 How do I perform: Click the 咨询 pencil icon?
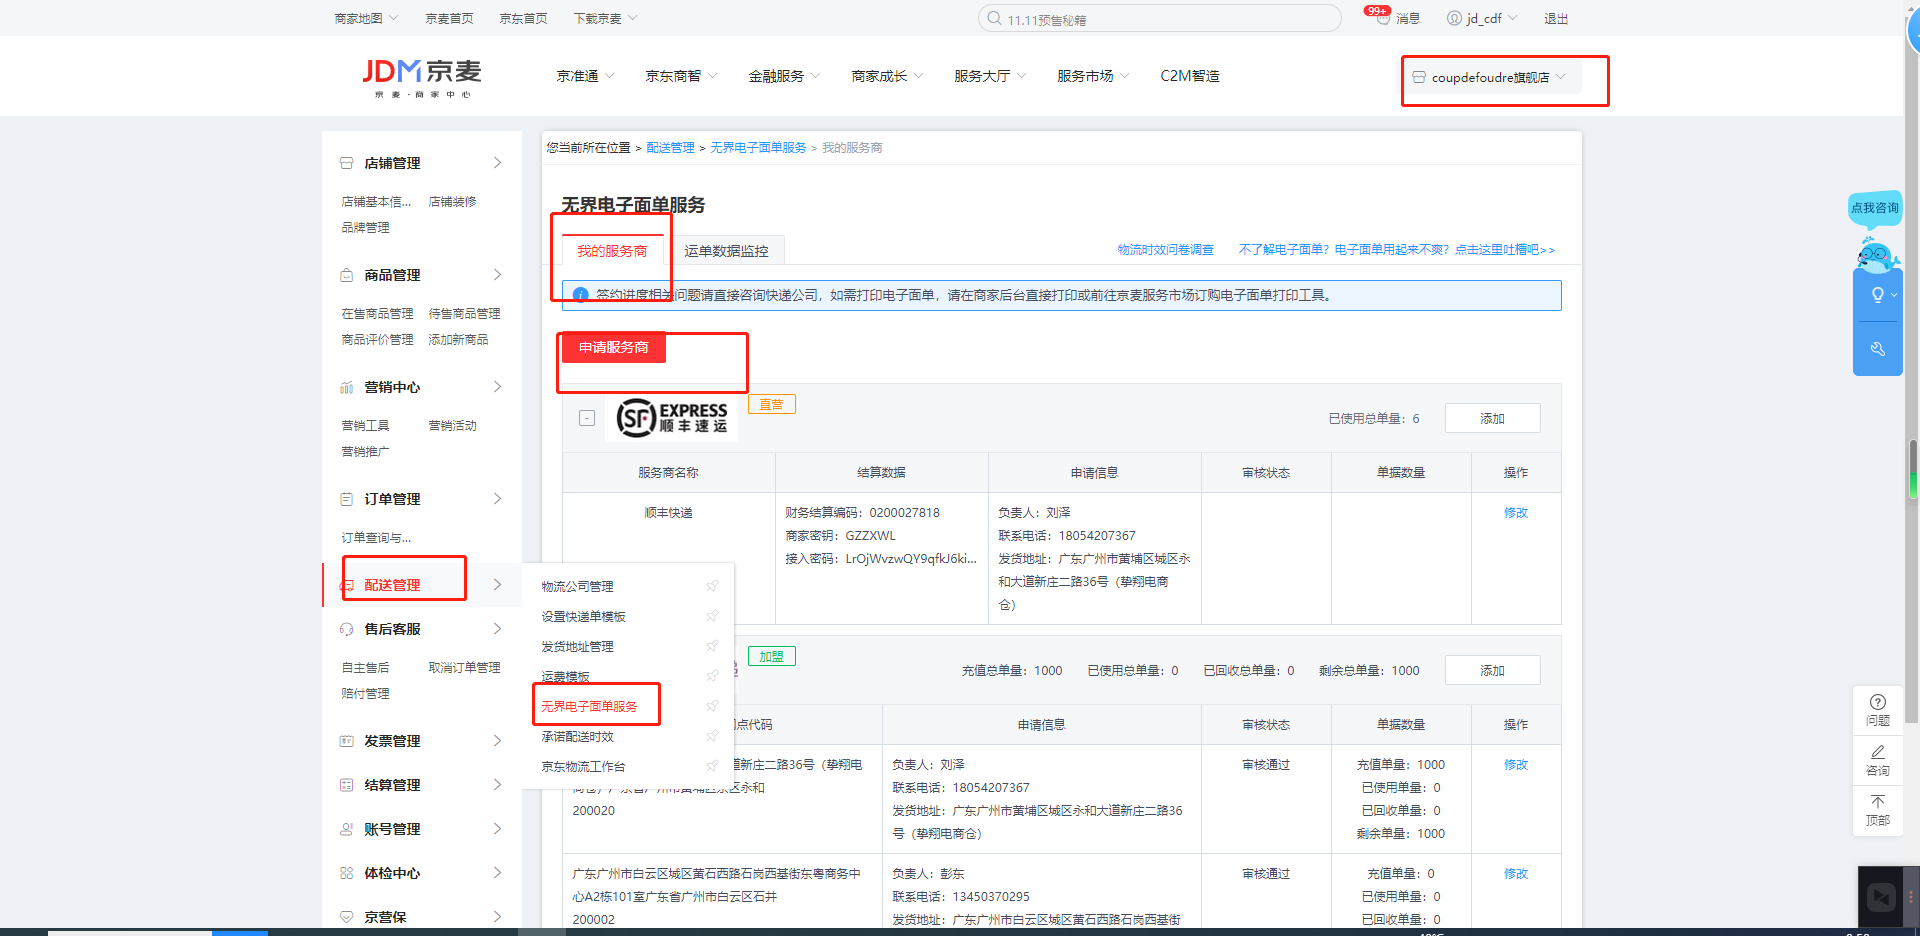(x=1878, y=752)
